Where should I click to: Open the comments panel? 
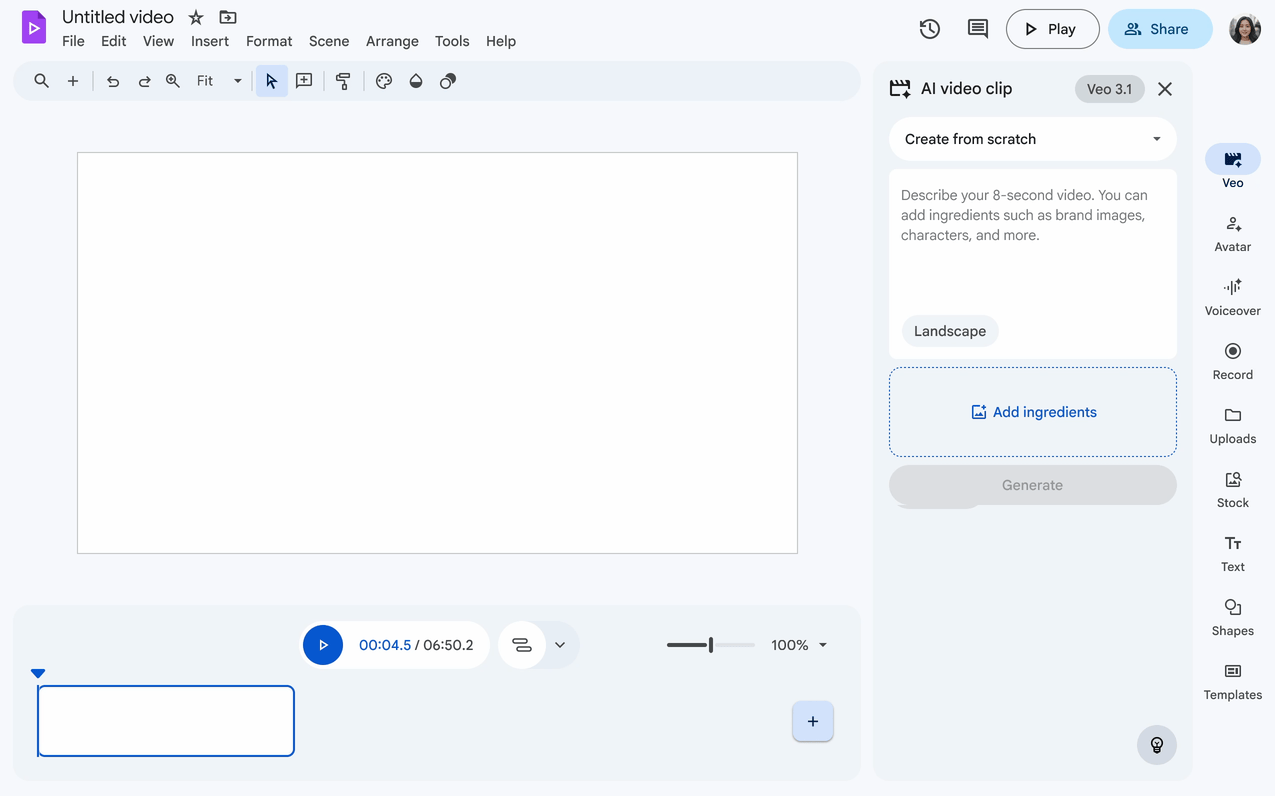[977, 29]
